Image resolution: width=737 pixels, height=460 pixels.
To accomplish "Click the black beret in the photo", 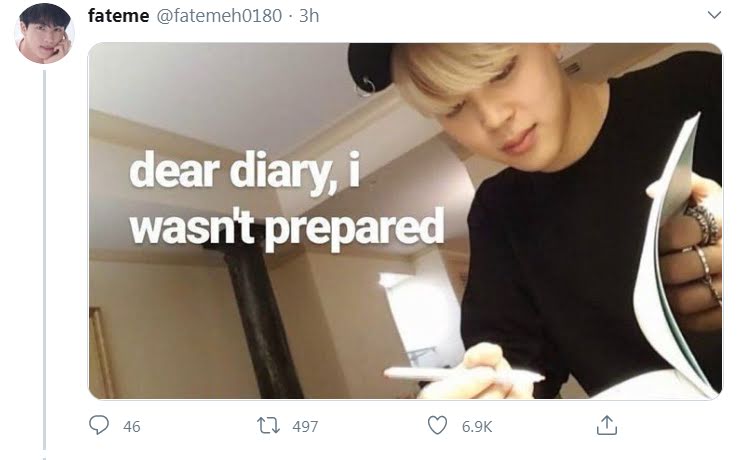I will (x=371, y=67).
